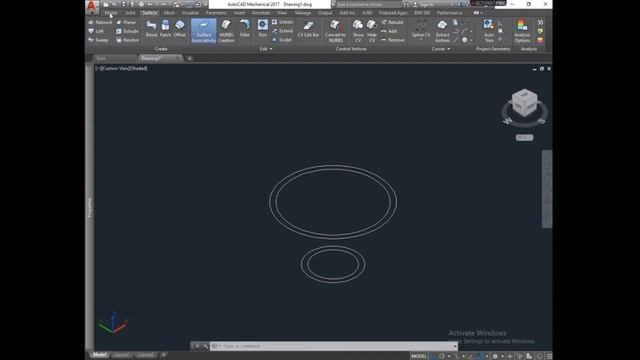
Task: Switch to the Layout1 tab
Action: (x=121, y=355)
